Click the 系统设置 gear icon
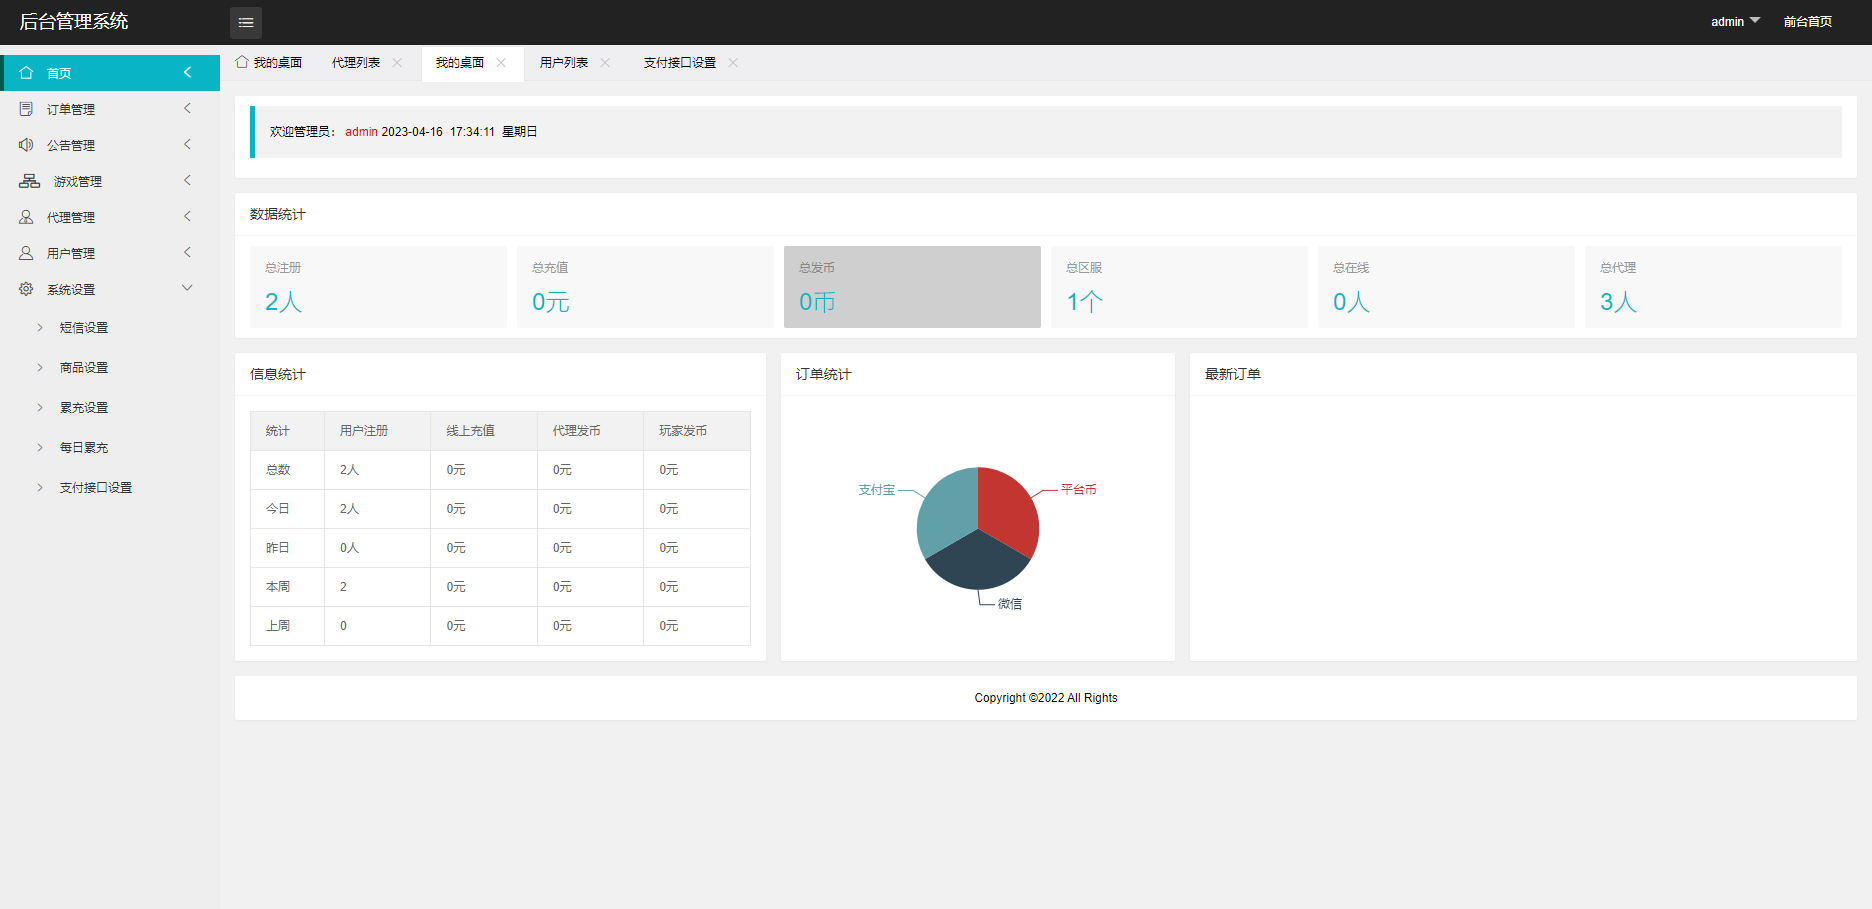 tap(27, 289)
